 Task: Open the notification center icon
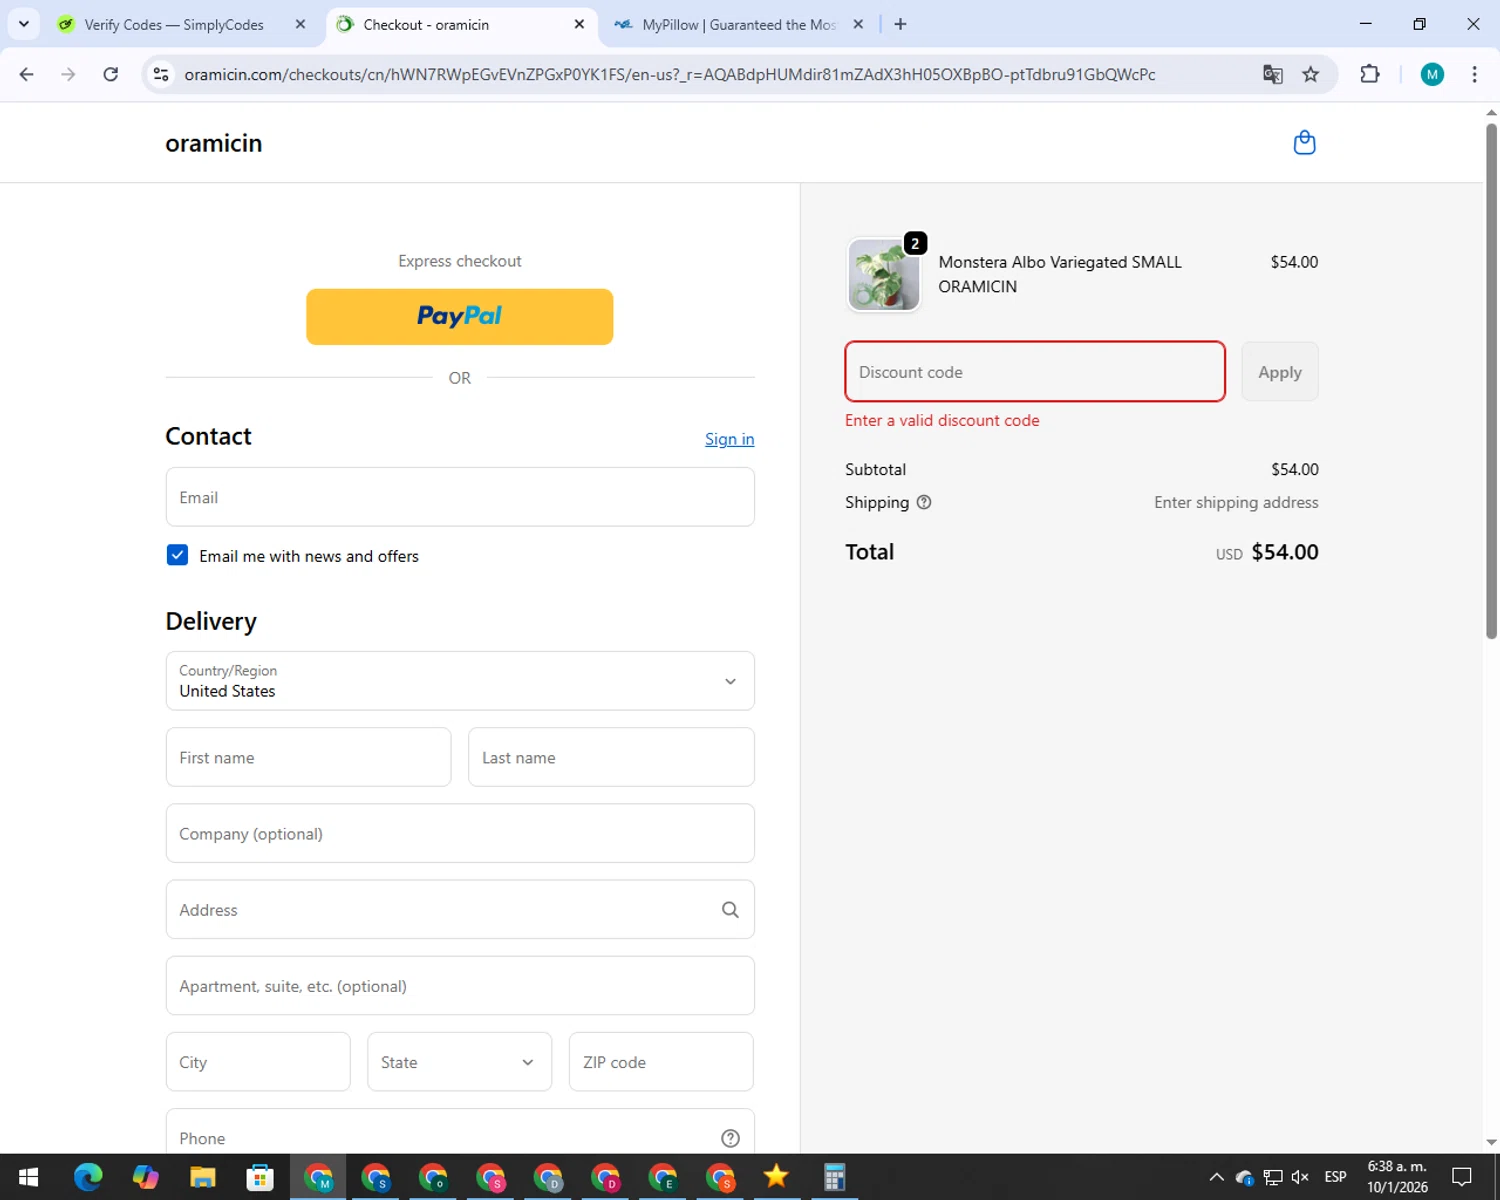pos(1462,1177)
